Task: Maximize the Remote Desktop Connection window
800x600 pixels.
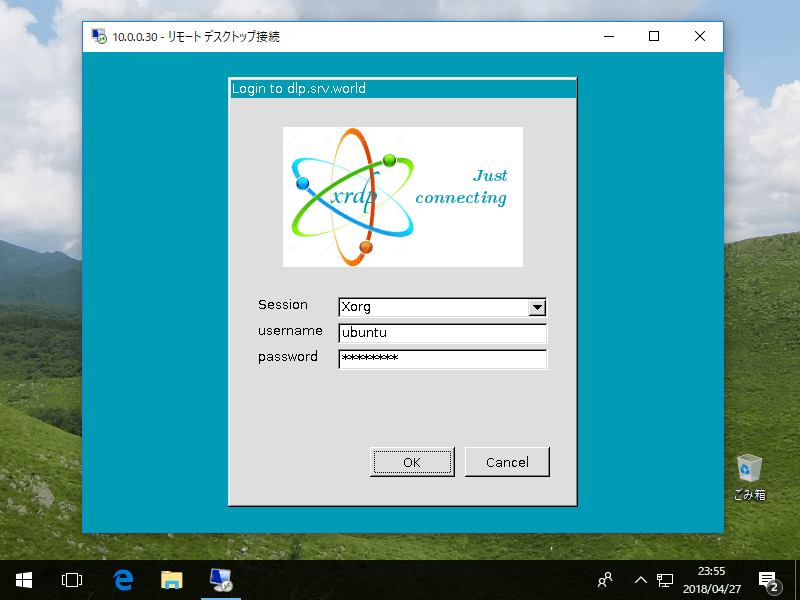Action: 654,36
